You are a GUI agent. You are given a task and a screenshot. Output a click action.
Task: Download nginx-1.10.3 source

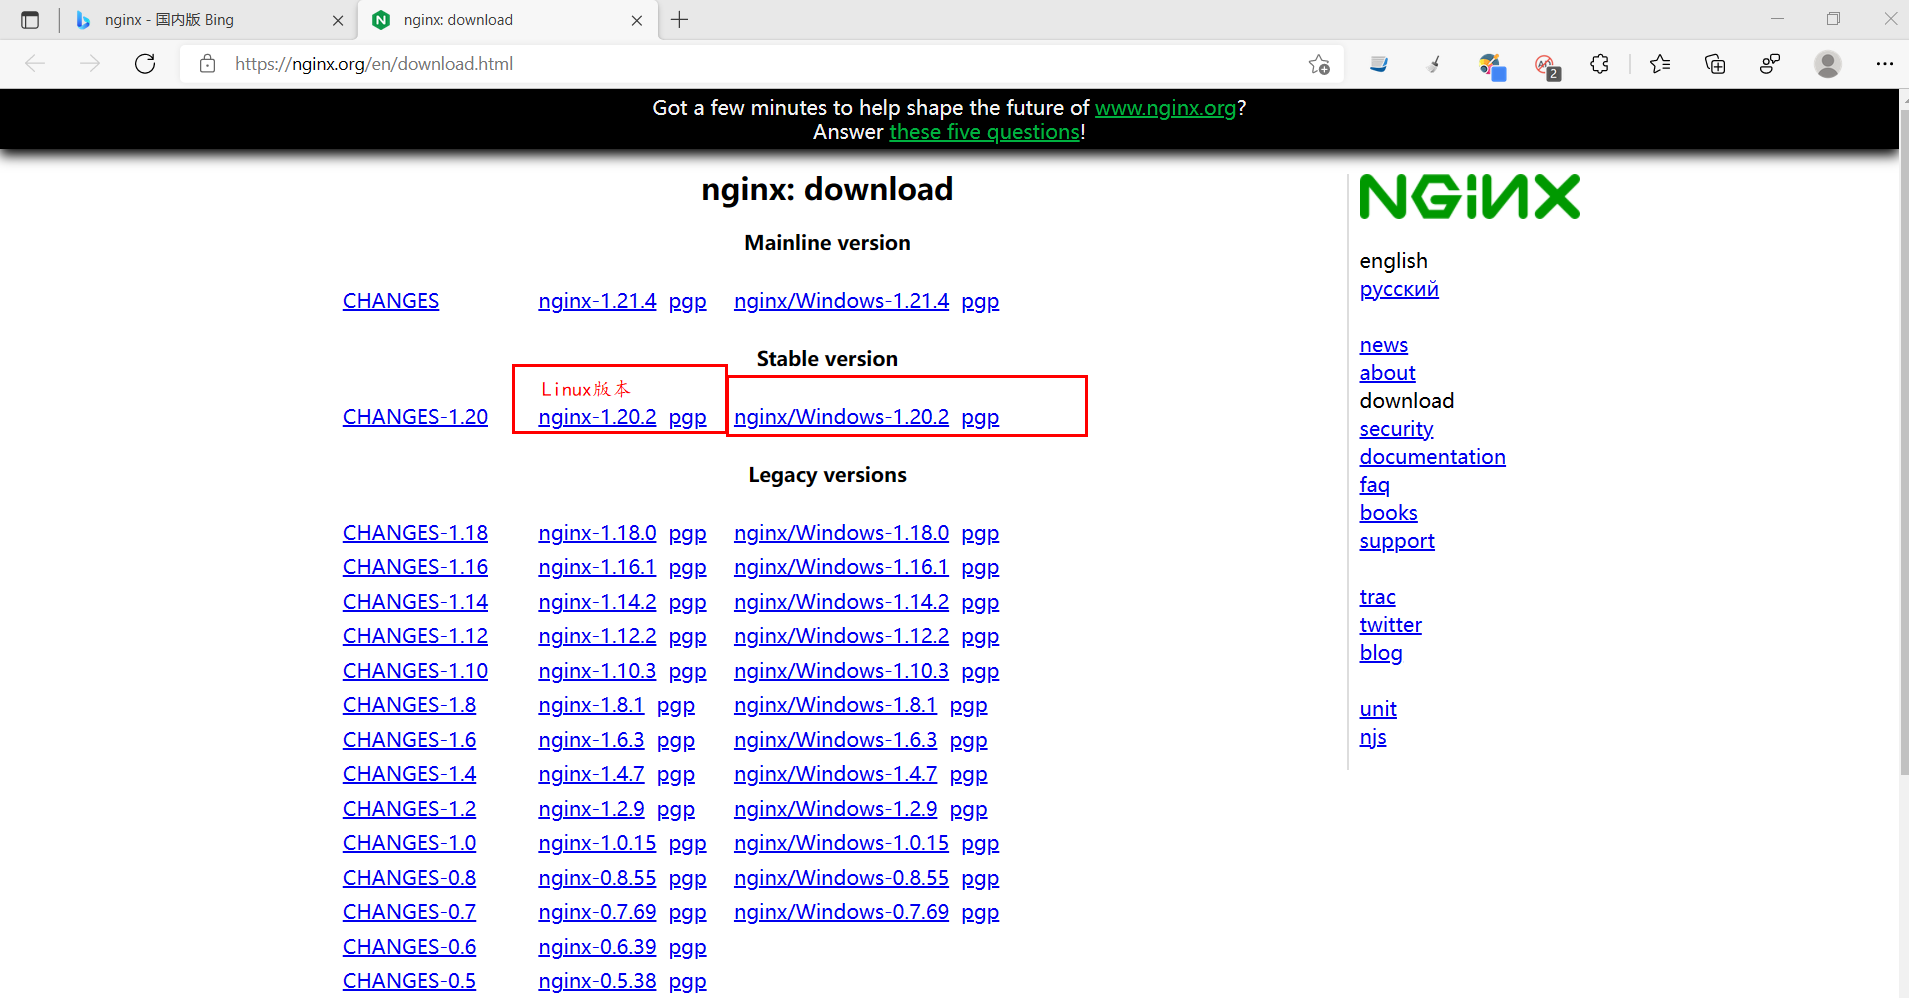(x=597, y=671)
